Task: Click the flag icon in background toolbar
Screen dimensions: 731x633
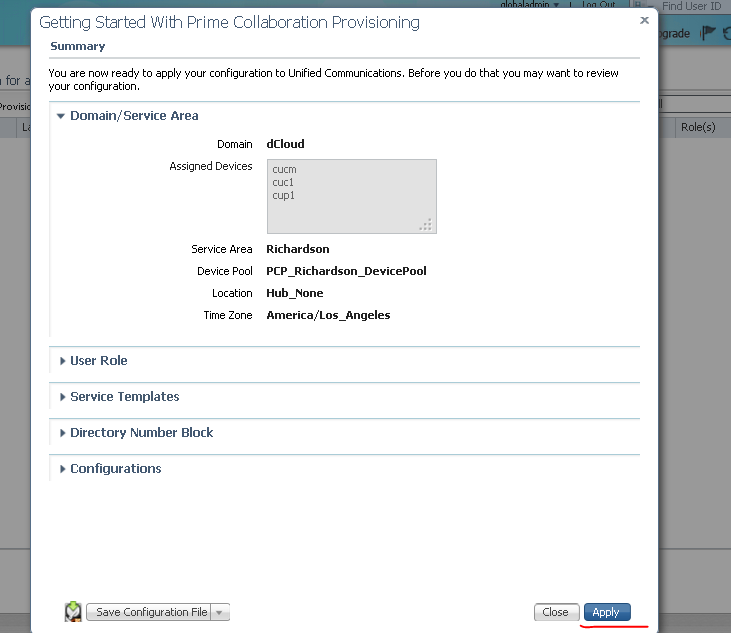Action: pos(708,33)
